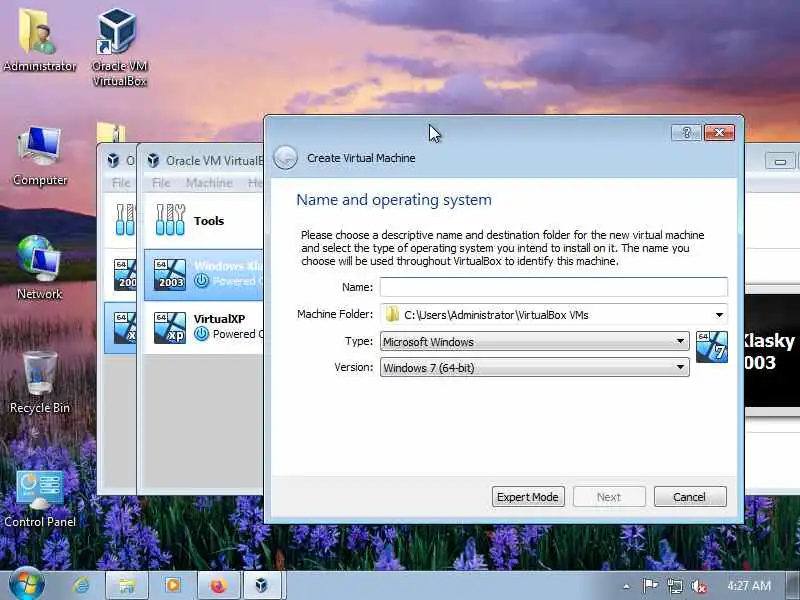800x600 pixels.
Task: Open the network tray icon
Action: (674, 586)
